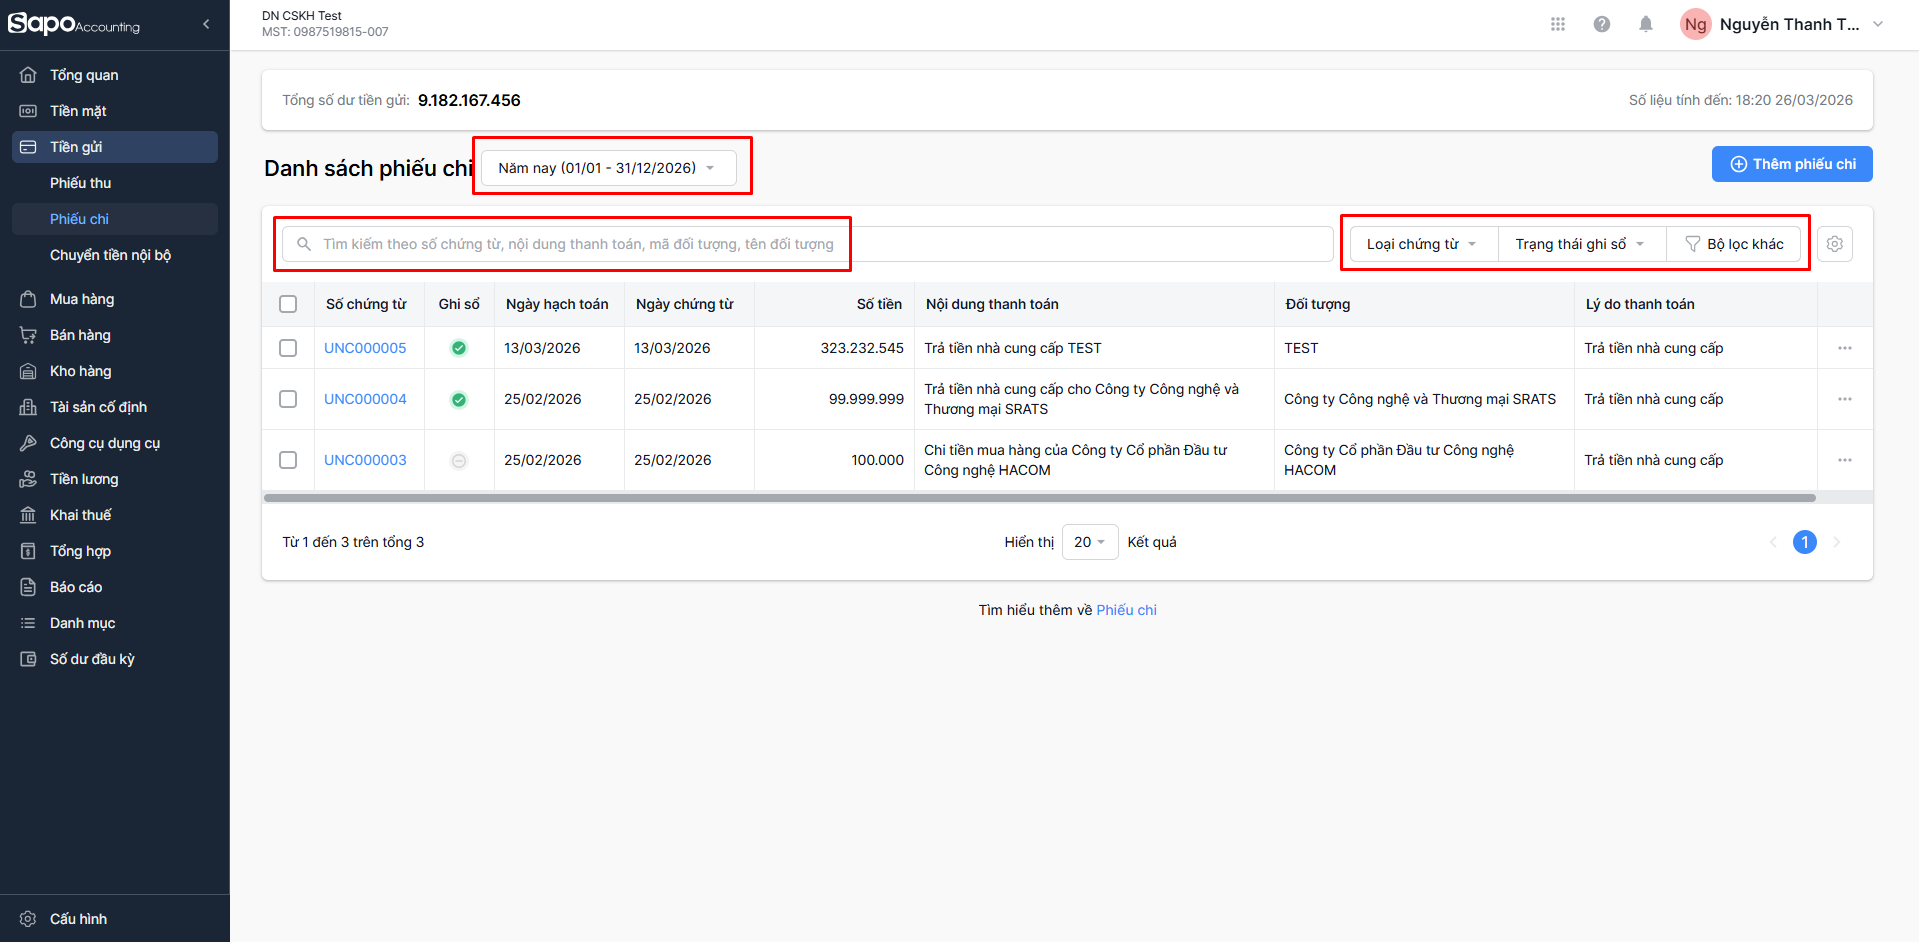Viewport: 1919px width, 942px height.
Task: Open the Loại chứng từ filter dropdown
Action: click(1422, 244)
